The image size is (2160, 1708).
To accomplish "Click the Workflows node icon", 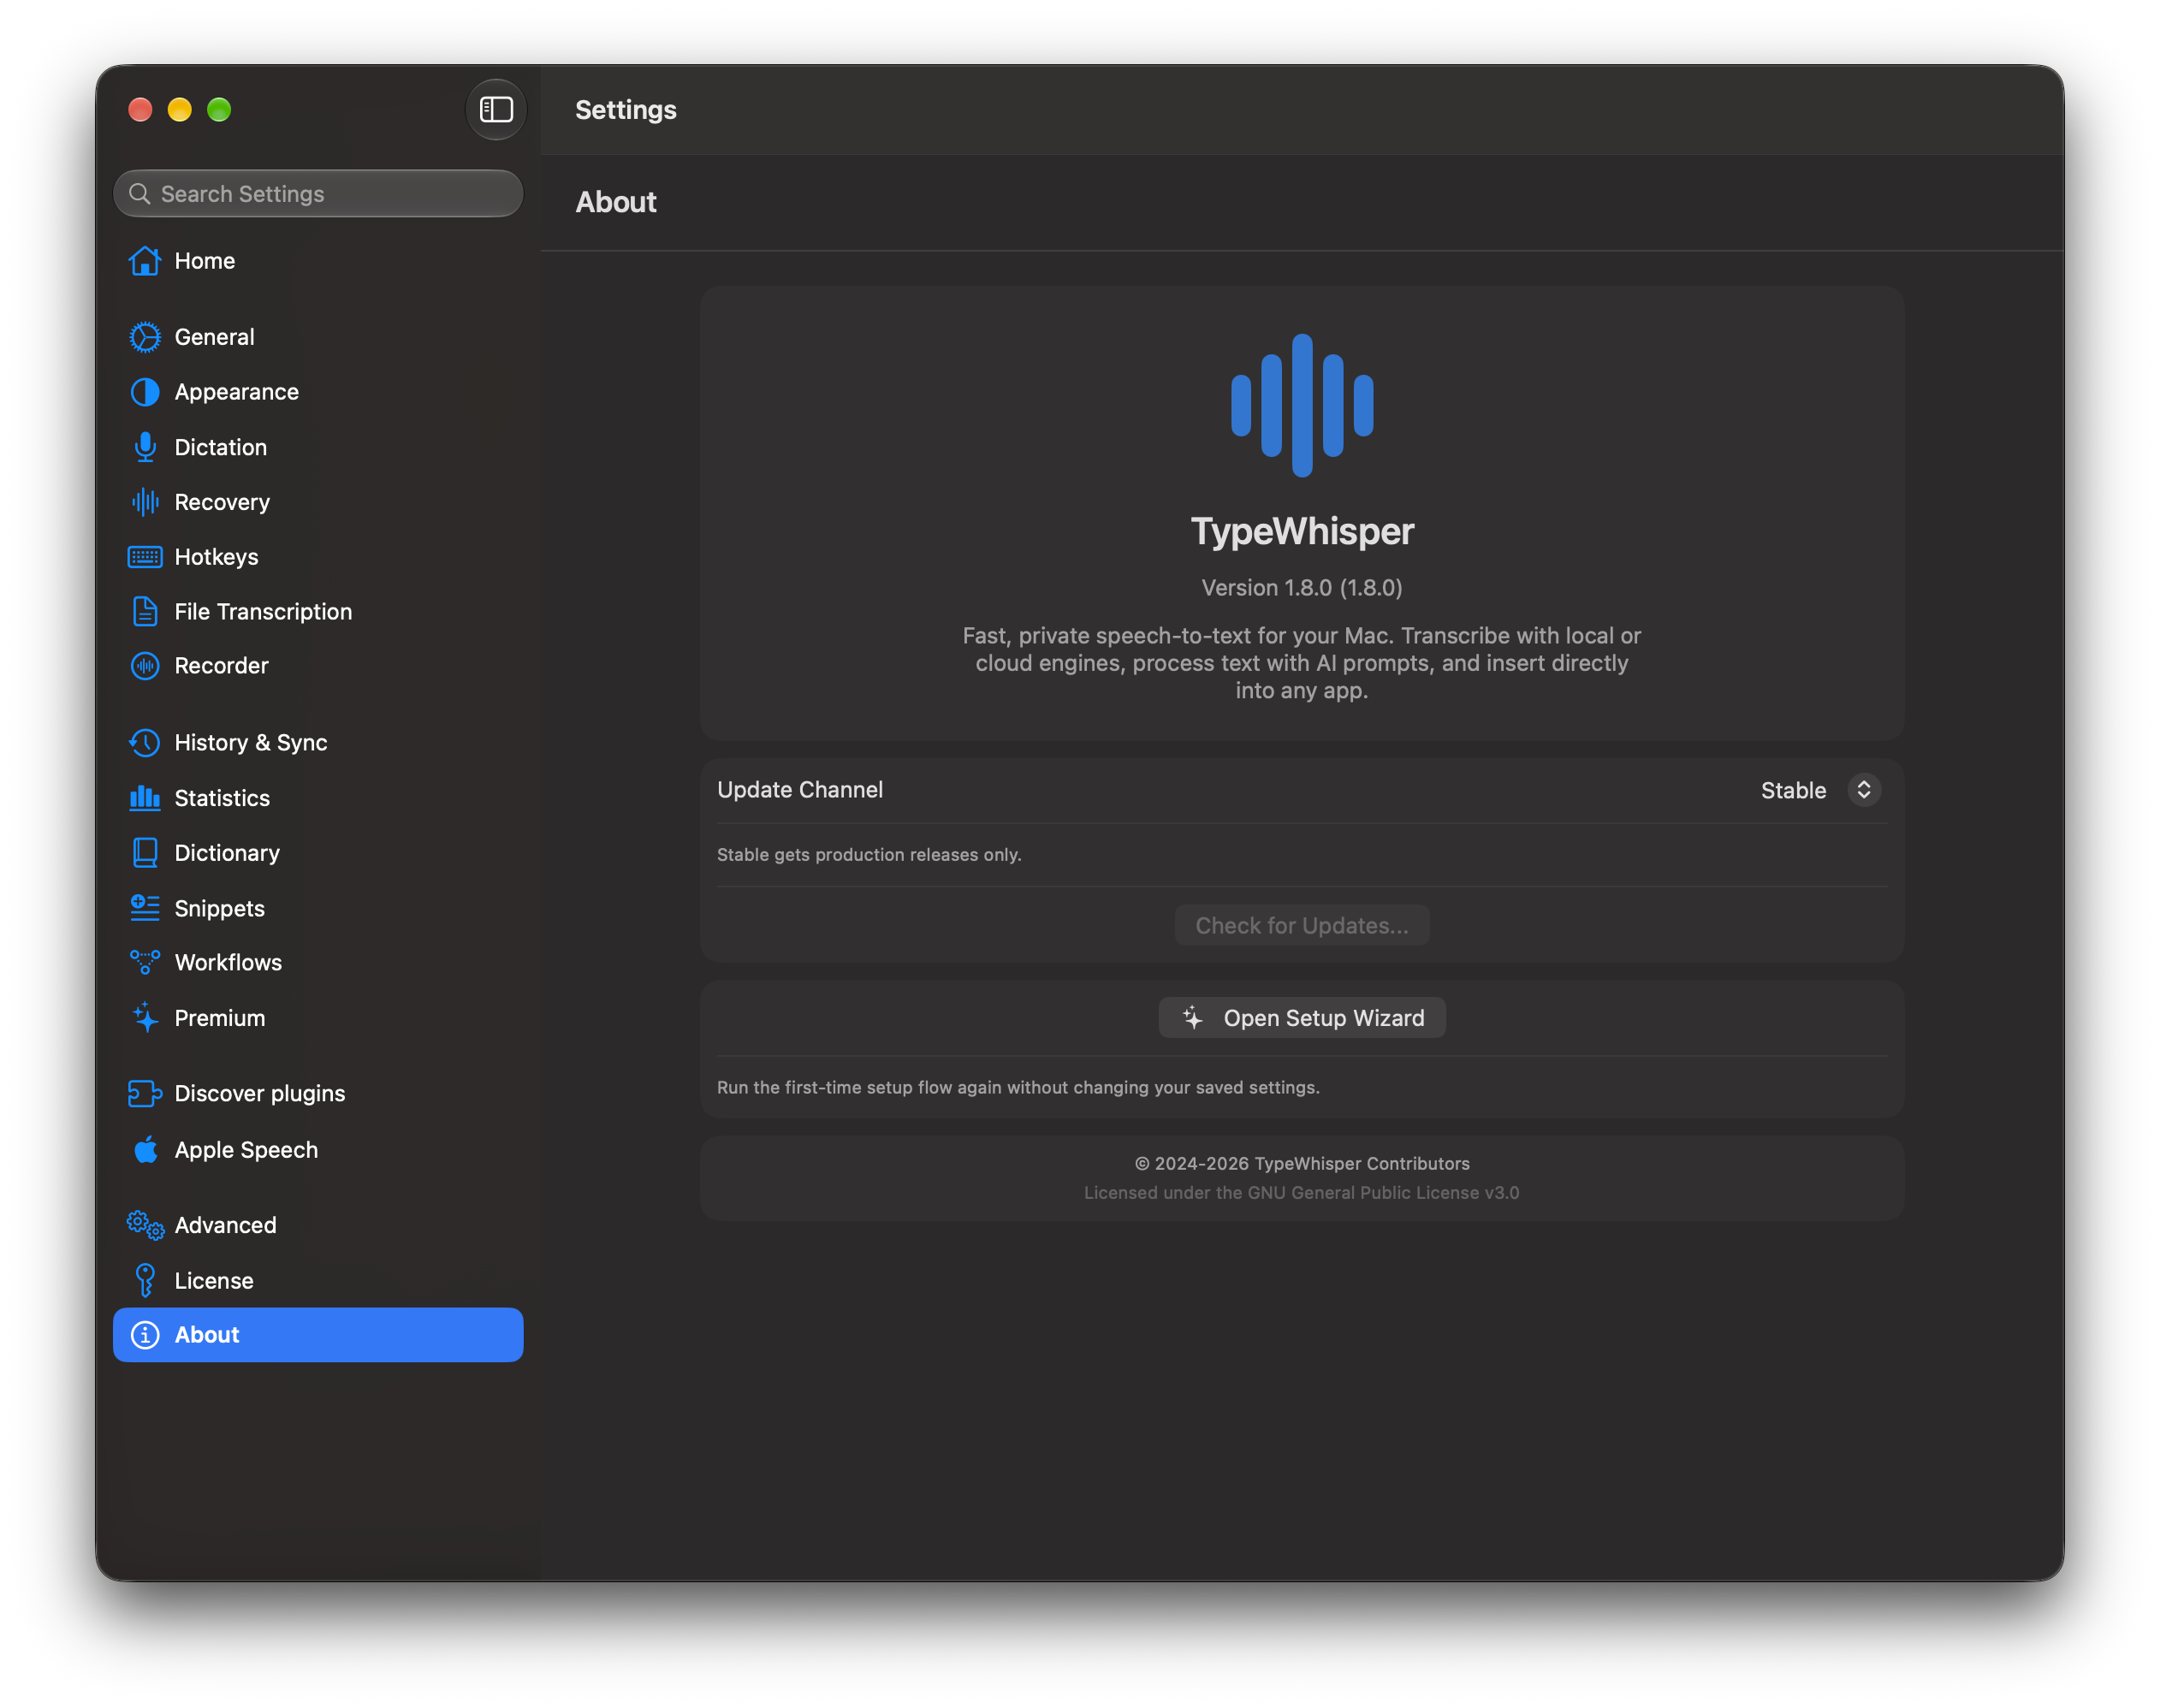I will (x=145, y=962).
